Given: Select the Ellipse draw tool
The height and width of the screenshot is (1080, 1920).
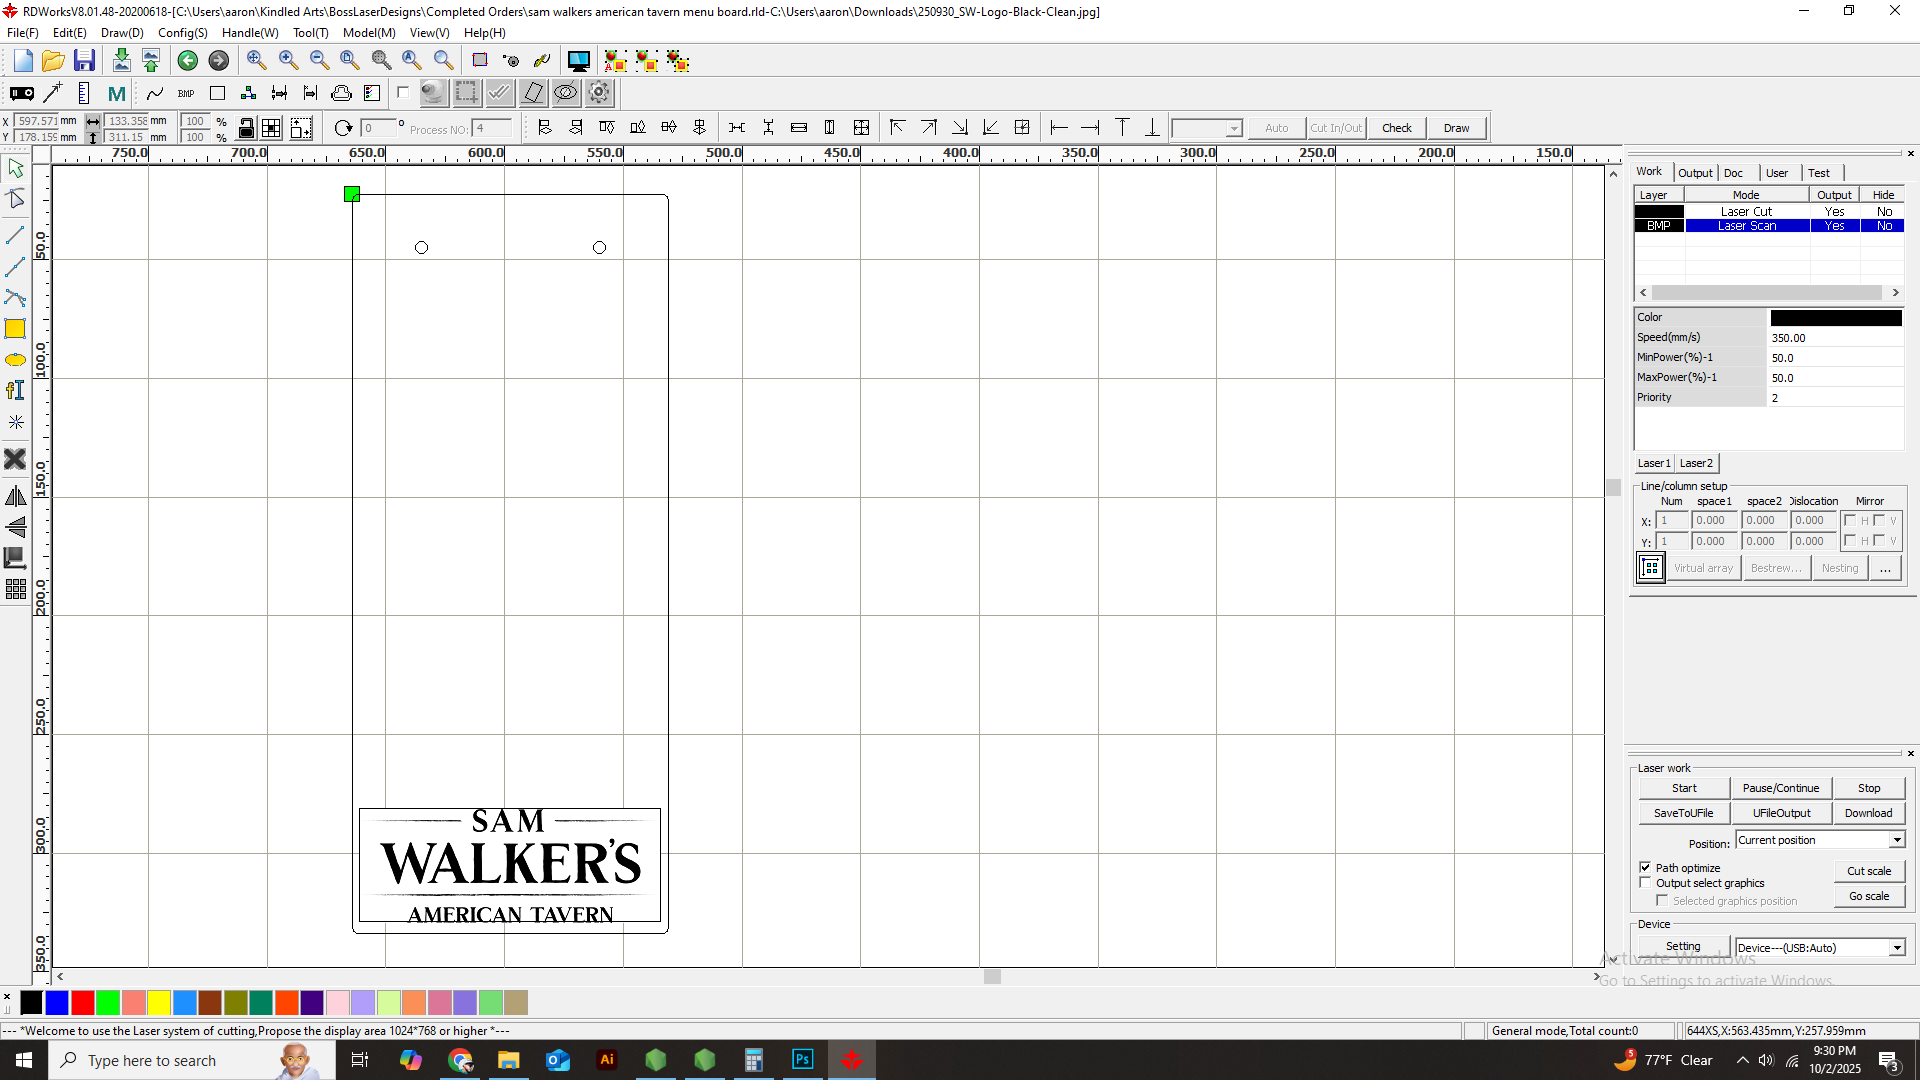Looking at the screenshot, I should pos(15,360).
